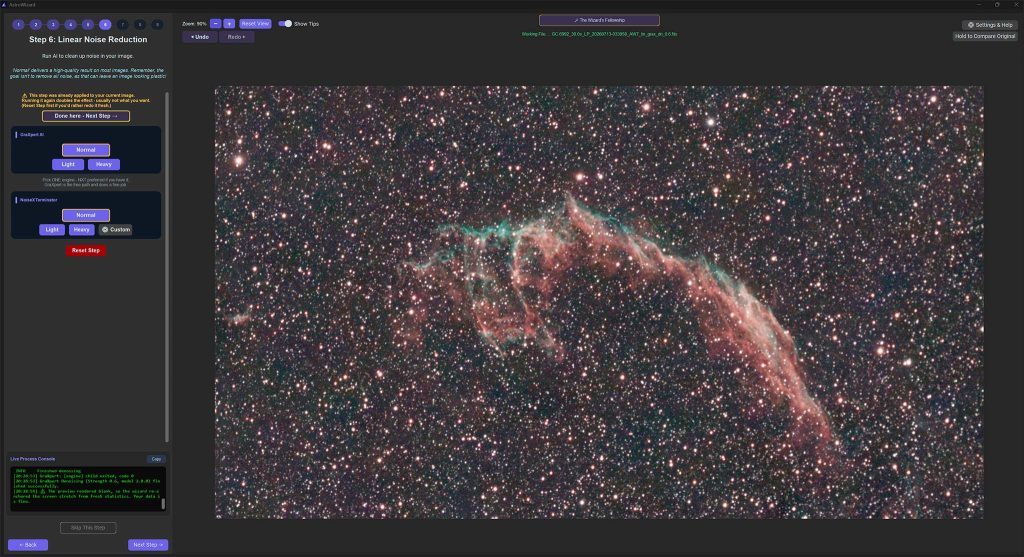Select the highlighted step 6 circle
The width and height of the screenshot is (1024, 557).
pyautogui.click(x=105, y=25)
